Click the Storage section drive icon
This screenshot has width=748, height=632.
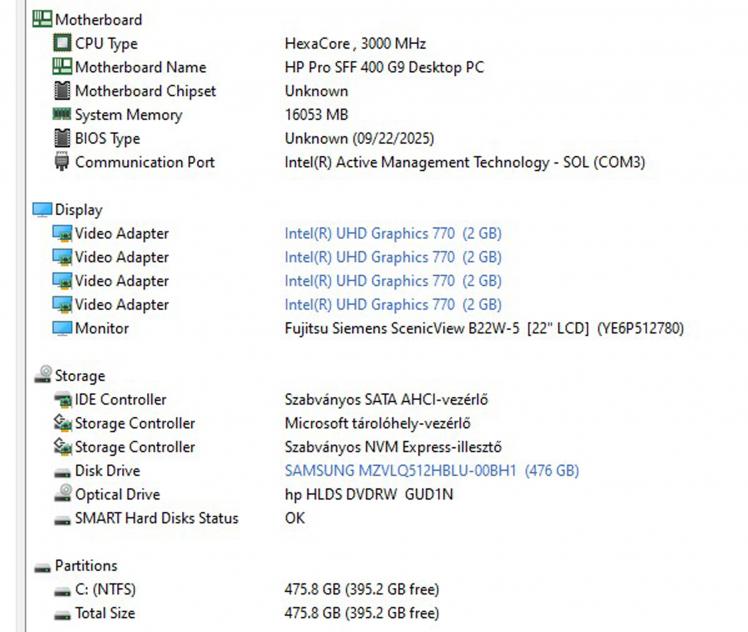(x=43, y=376)
